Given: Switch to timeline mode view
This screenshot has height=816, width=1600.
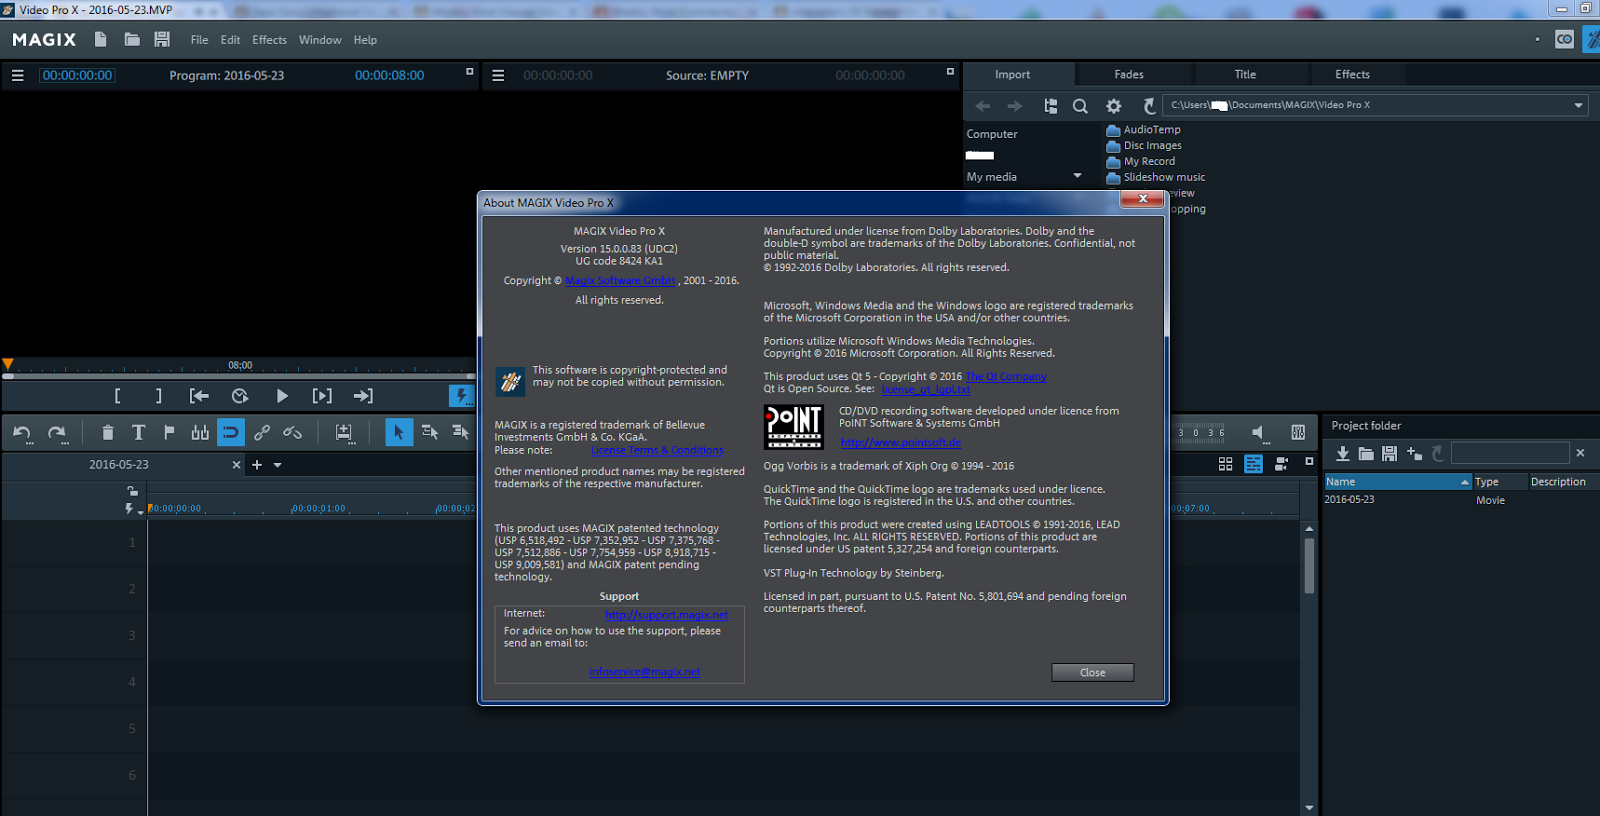Looking at the screenshot, I should 1253,464.
